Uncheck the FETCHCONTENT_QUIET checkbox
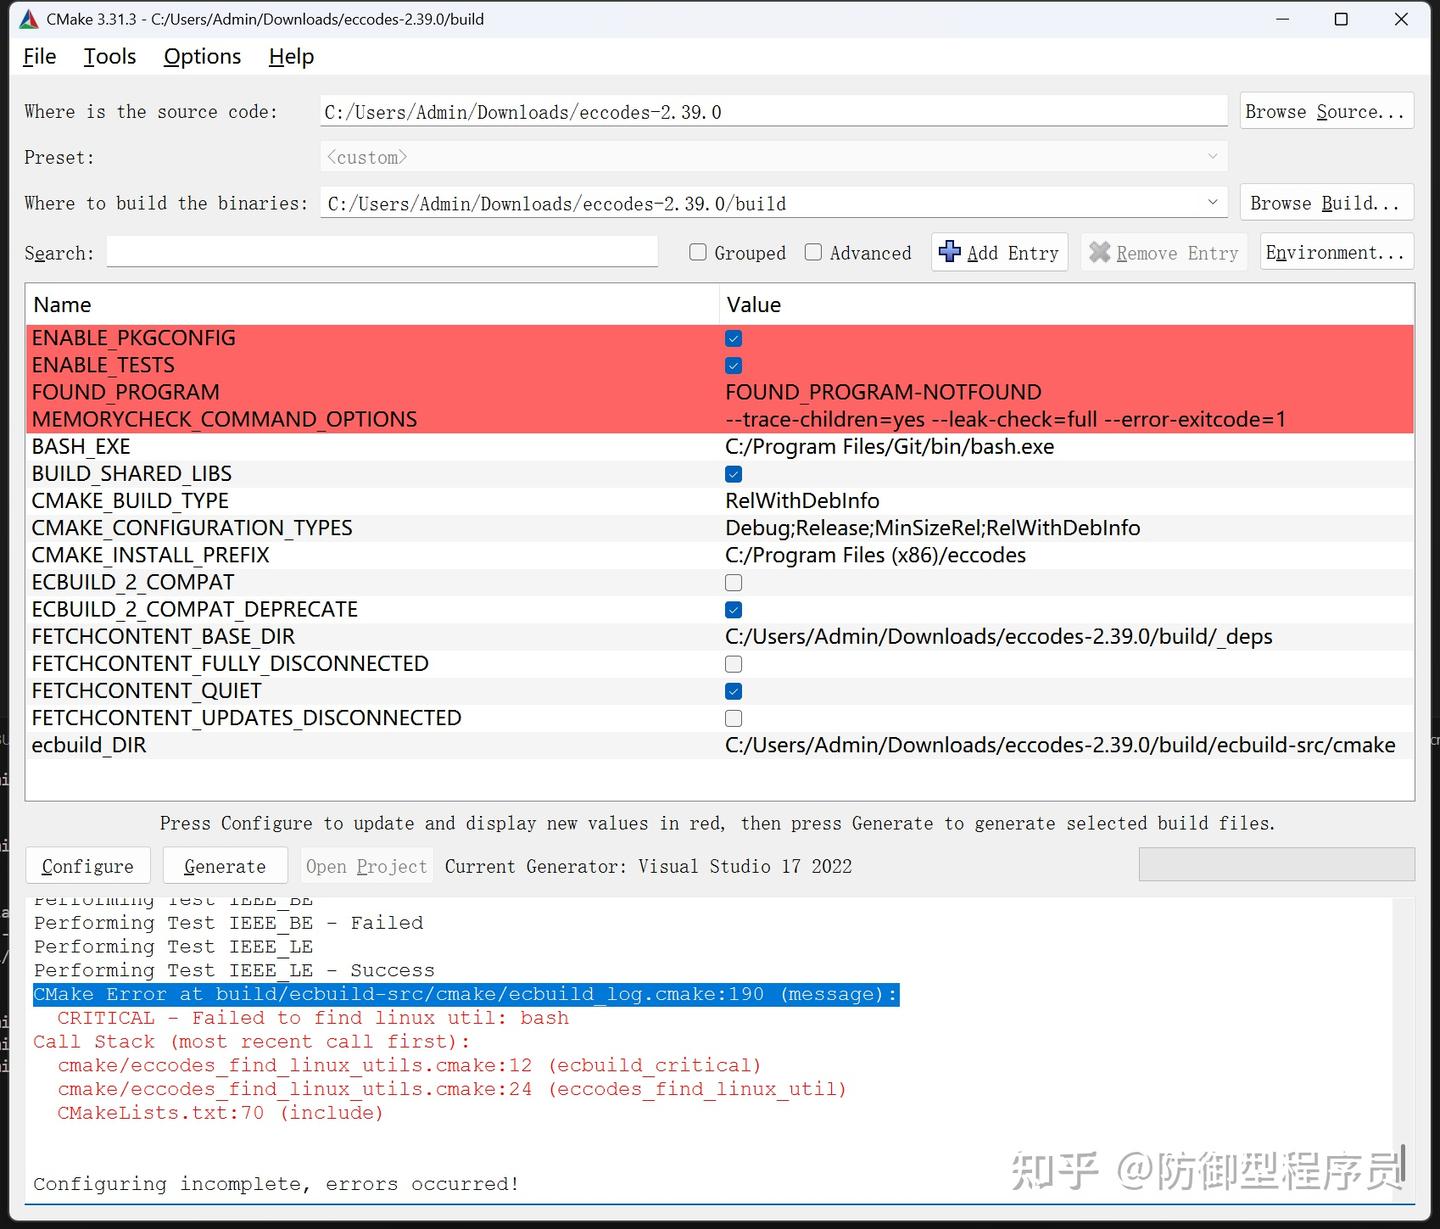Image resolution: width=1440 pixels, height=1229 pixels. click(x=734, y=691)
